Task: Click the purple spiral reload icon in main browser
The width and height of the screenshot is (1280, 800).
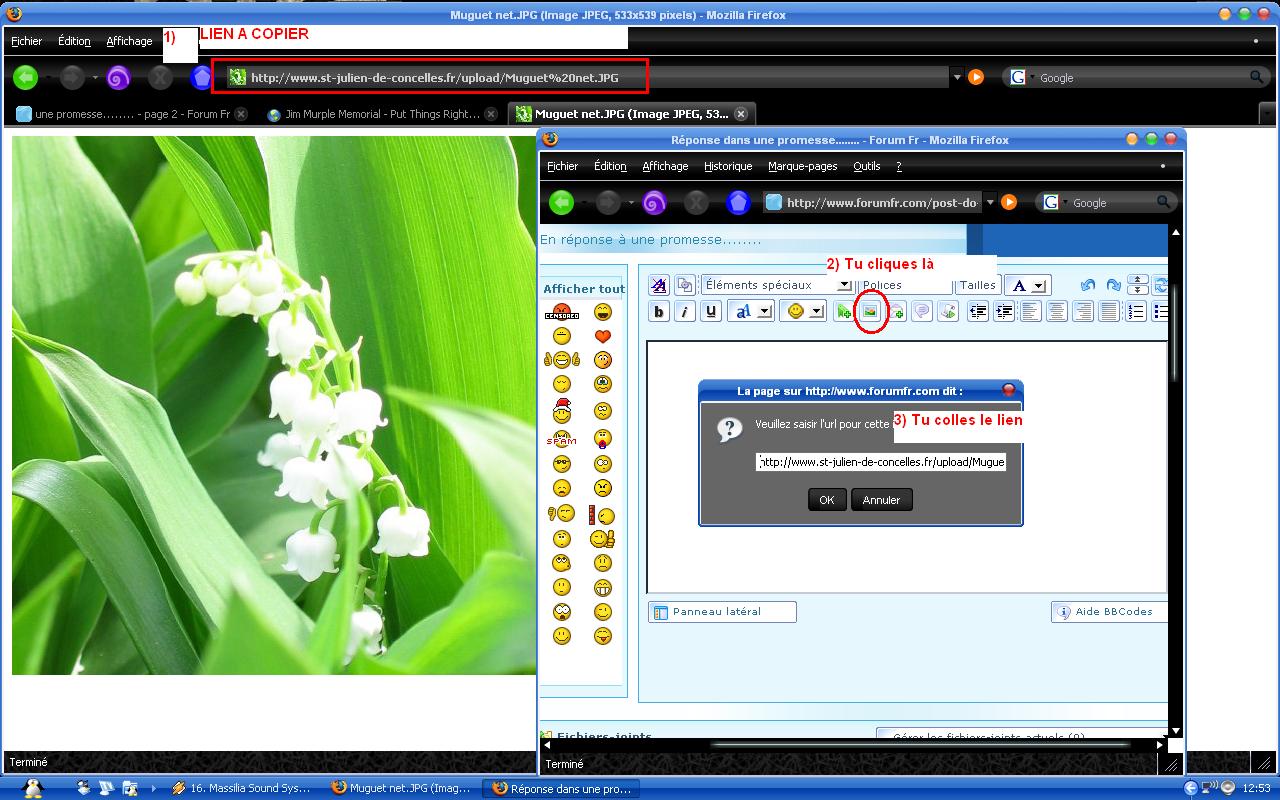Action: pyautogui.click(x=117, y=77)
